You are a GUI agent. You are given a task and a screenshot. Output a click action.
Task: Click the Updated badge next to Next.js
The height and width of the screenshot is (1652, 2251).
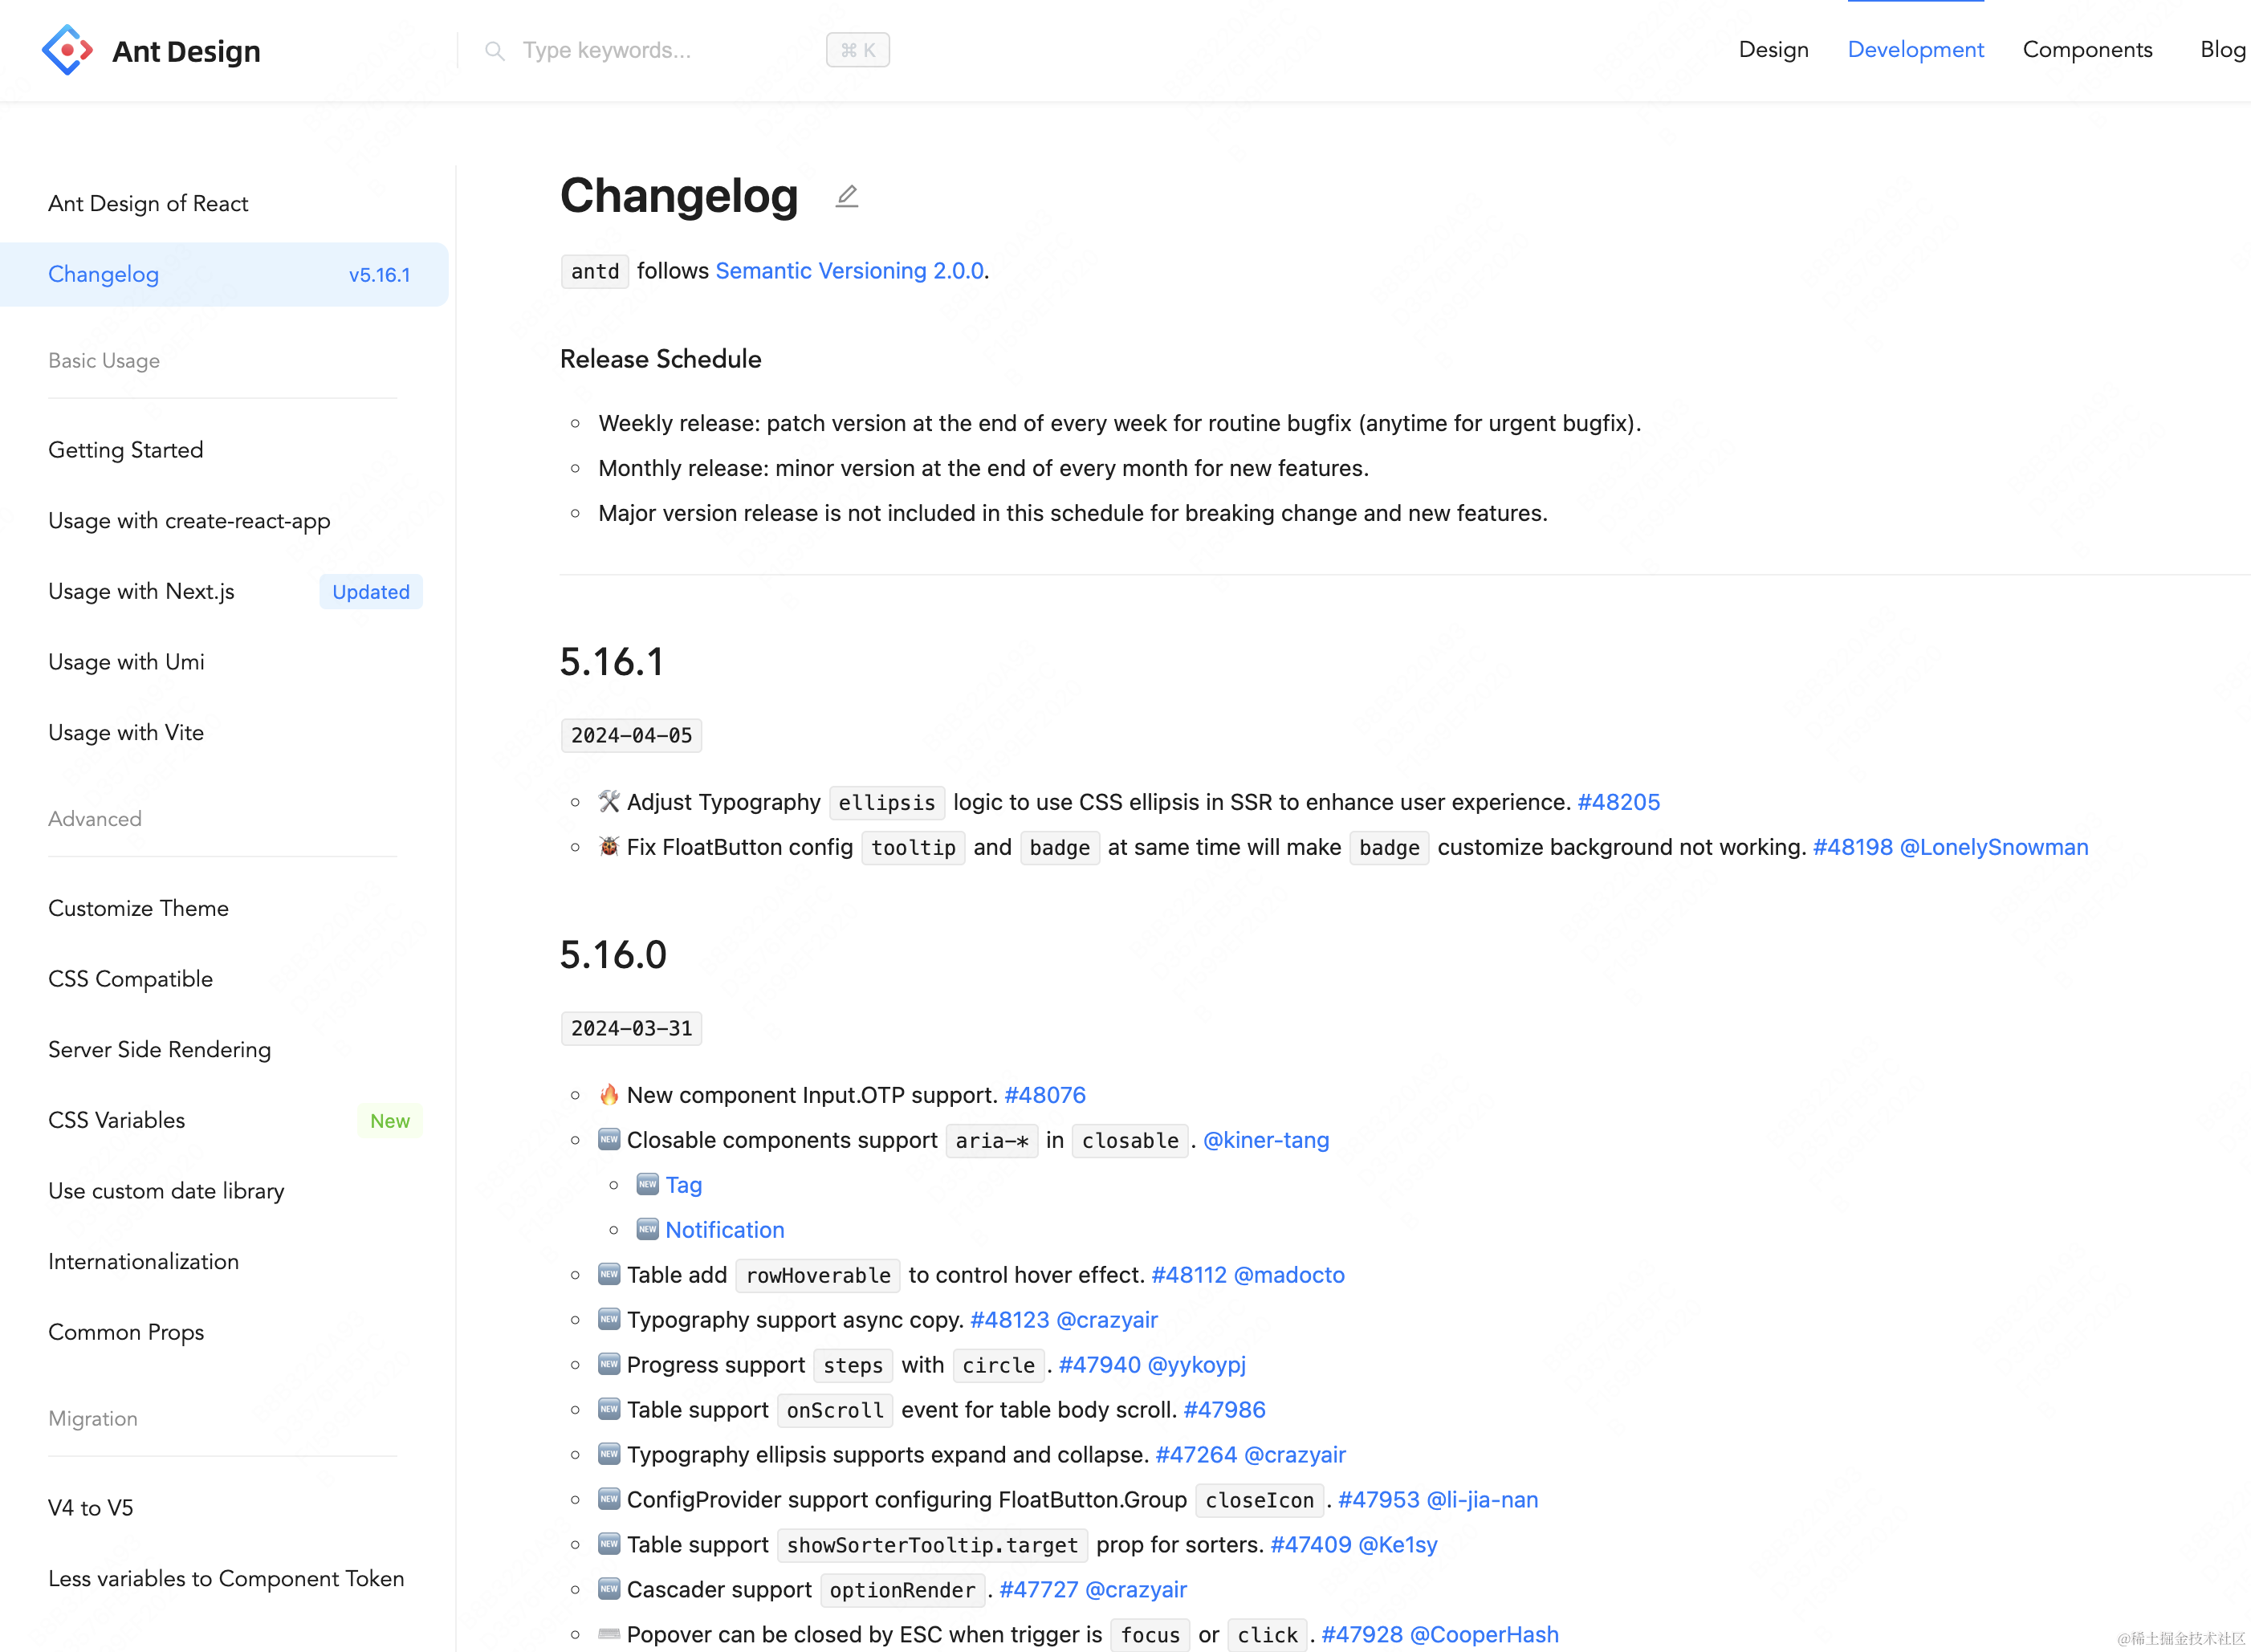(x=370, y=592)
